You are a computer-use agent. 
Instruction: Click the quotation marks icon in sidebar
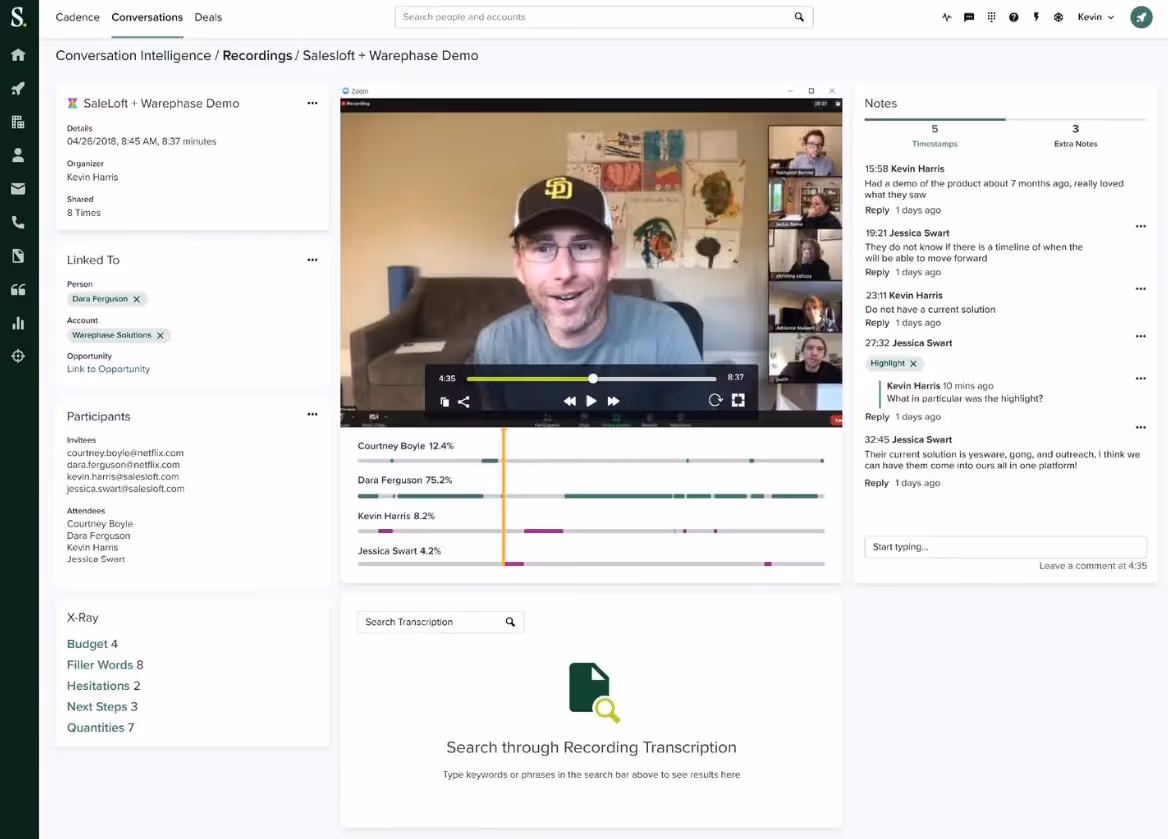pos(18,289)
